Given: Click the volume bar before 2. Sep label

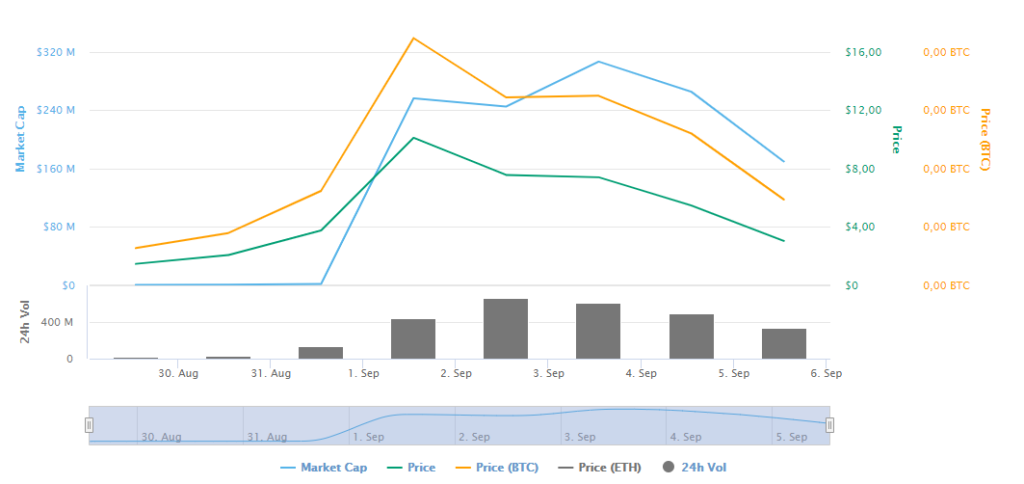Looking at the screenshot, I should pyautogui.click(x=413, y=339).
